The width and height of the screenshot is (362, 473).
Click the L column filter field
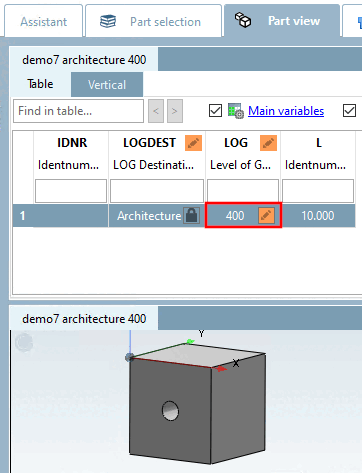coord(318,191)
